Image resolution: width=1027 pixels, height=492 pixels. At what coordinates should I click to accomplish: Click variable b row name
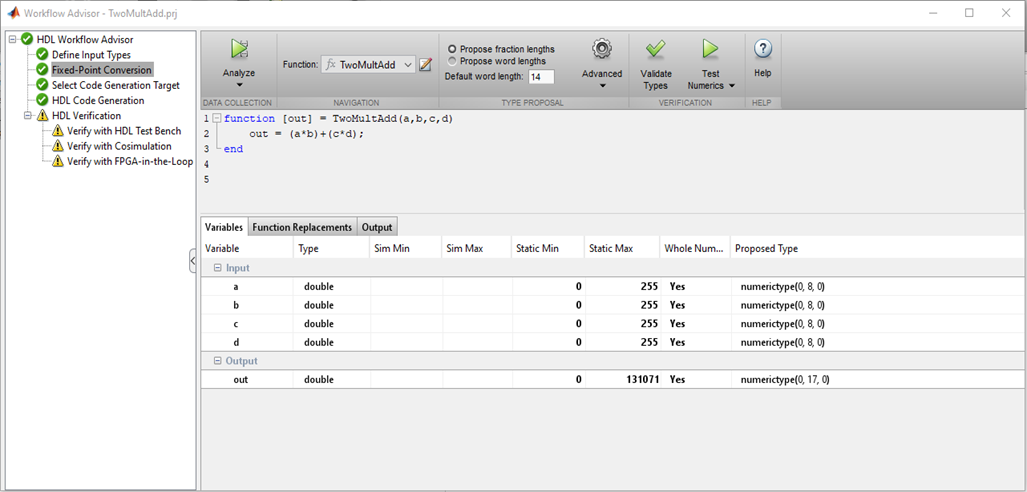236,305
